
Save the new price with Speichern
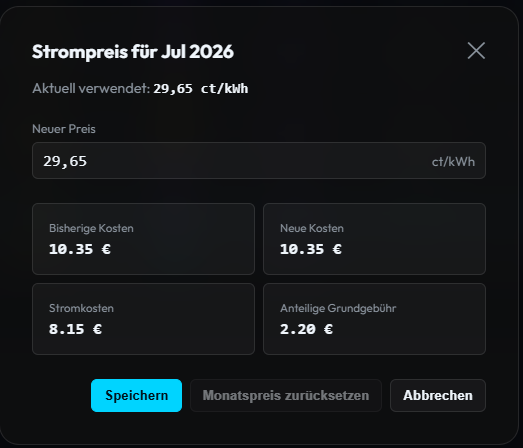pyautogui.click(x=136, y=395)
